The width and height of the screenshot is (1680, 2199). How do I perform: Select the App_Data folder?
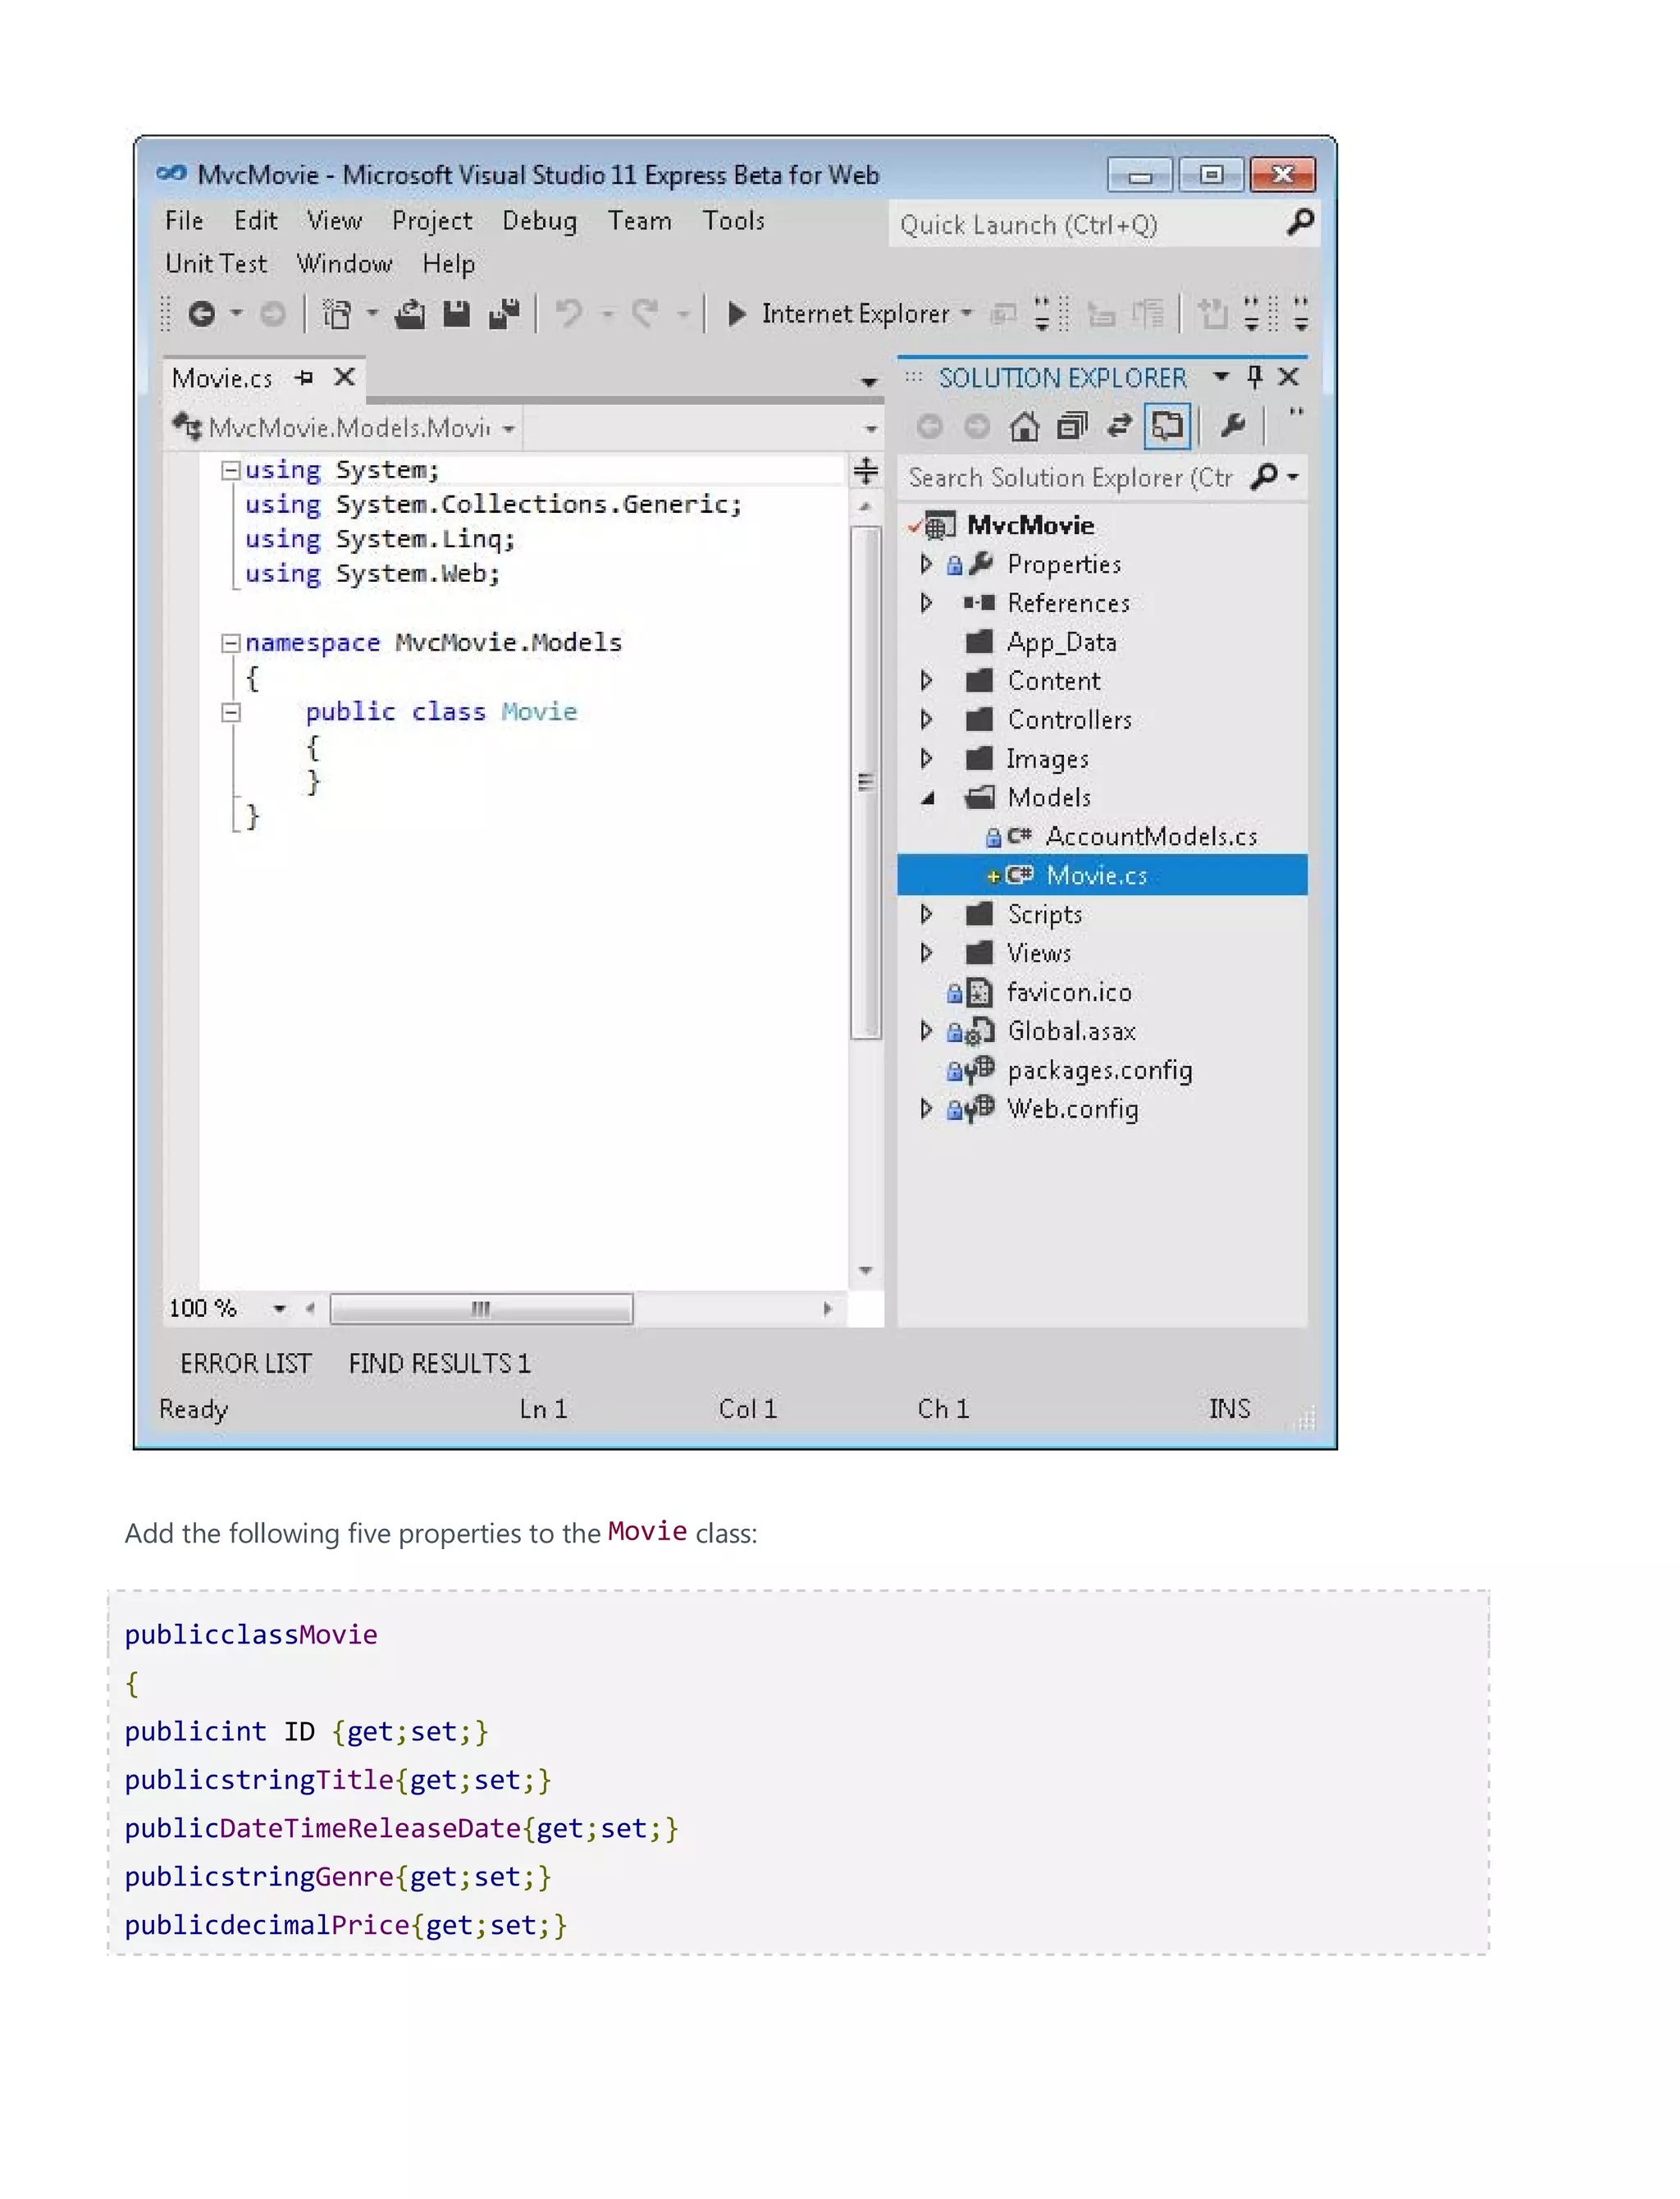tap(1062, 642)
